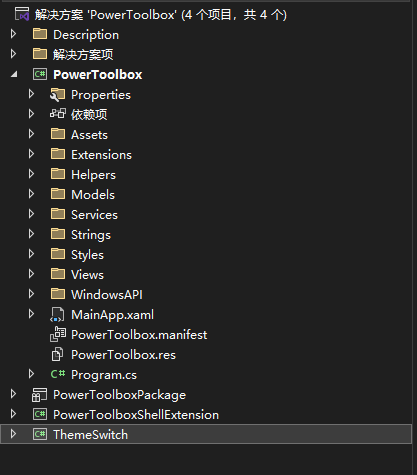Image resolution: width=417 pixels, height=475 pixels.
Task: Click the Visual Studio solution icon
Action: [22, 14]
